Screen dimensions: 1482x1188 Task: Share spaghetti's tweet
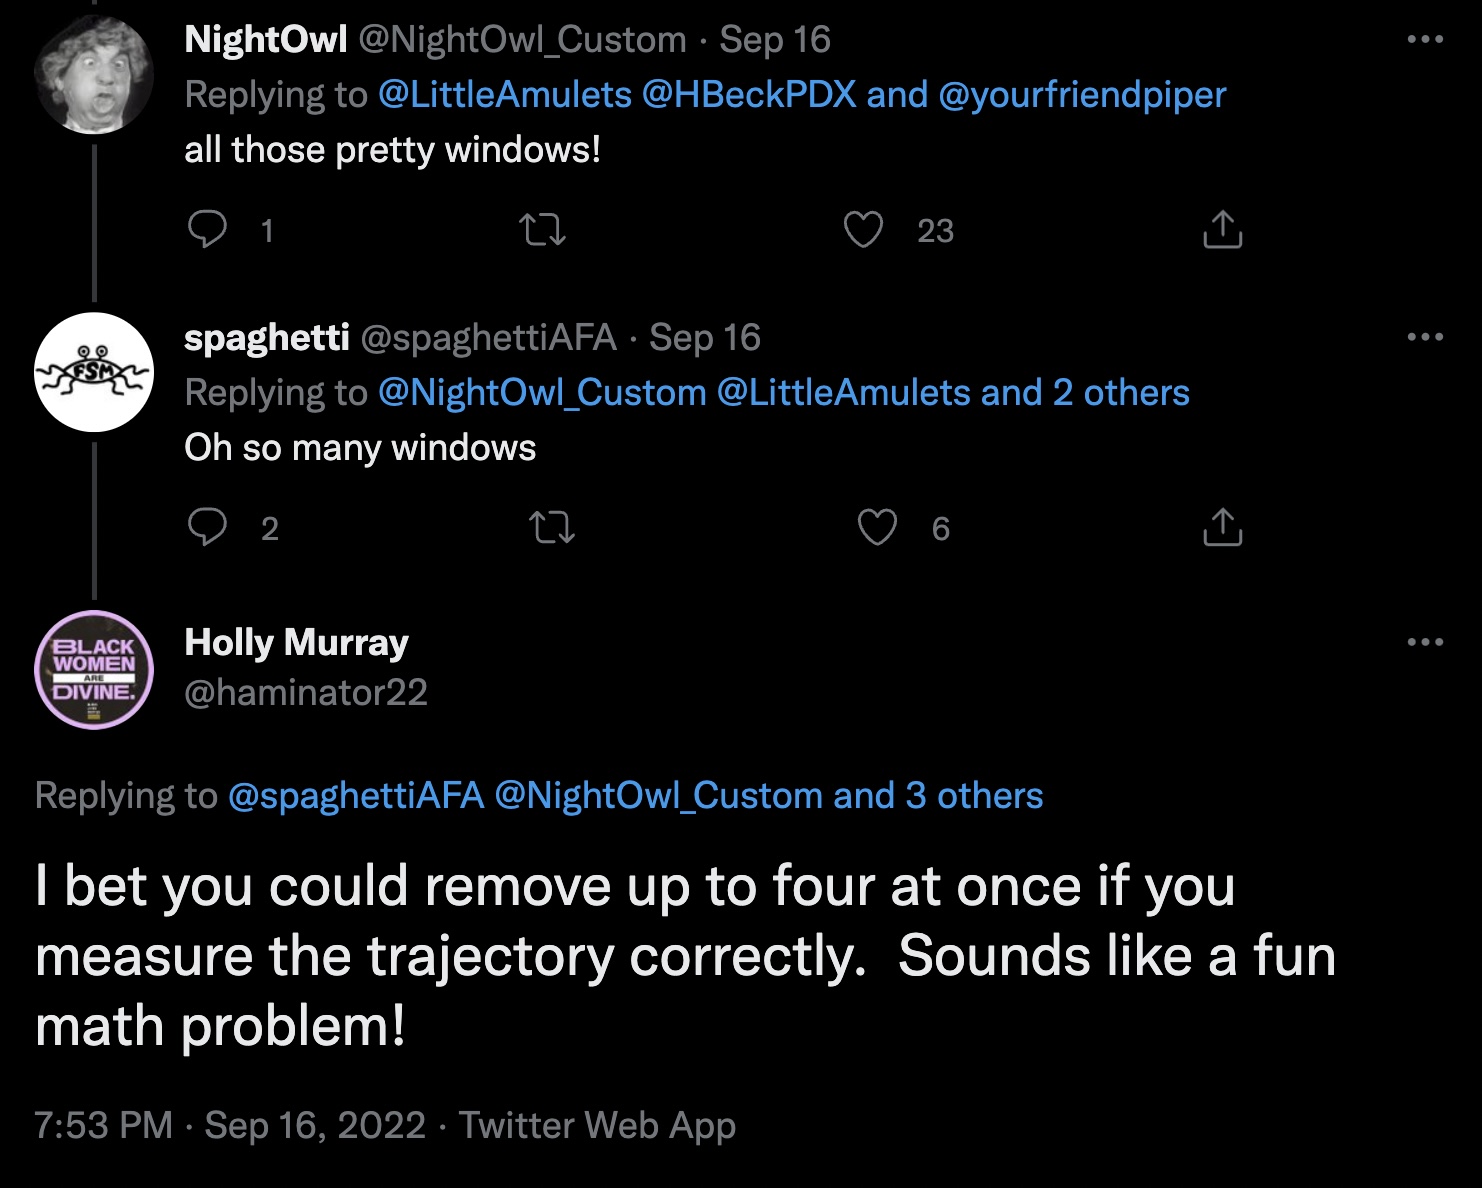(1222, 527)
